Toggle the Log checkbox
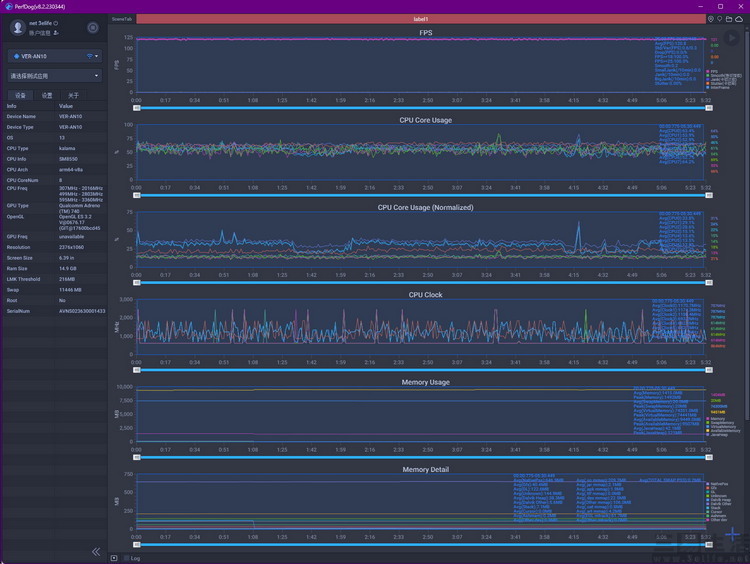 (127, 558)
